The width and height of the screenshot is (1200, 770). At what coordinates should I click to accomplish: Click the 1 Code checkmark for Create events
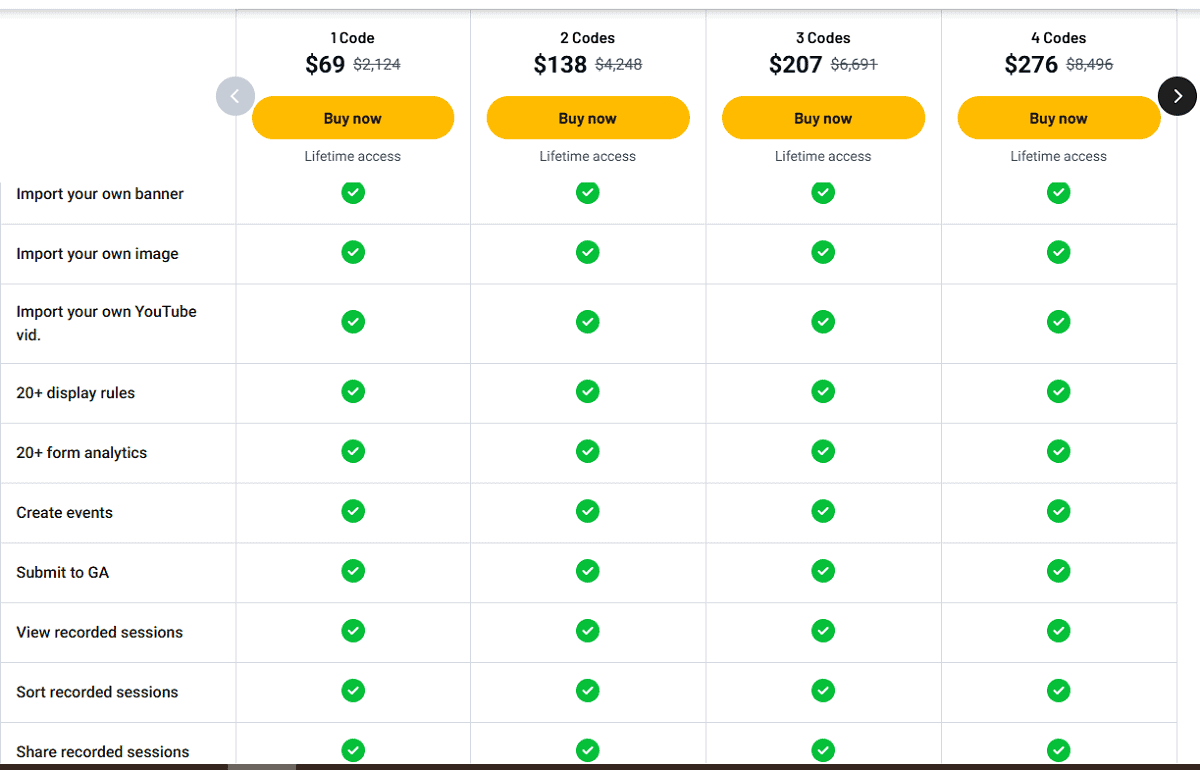pyautogui.click(x=353, y=511)
